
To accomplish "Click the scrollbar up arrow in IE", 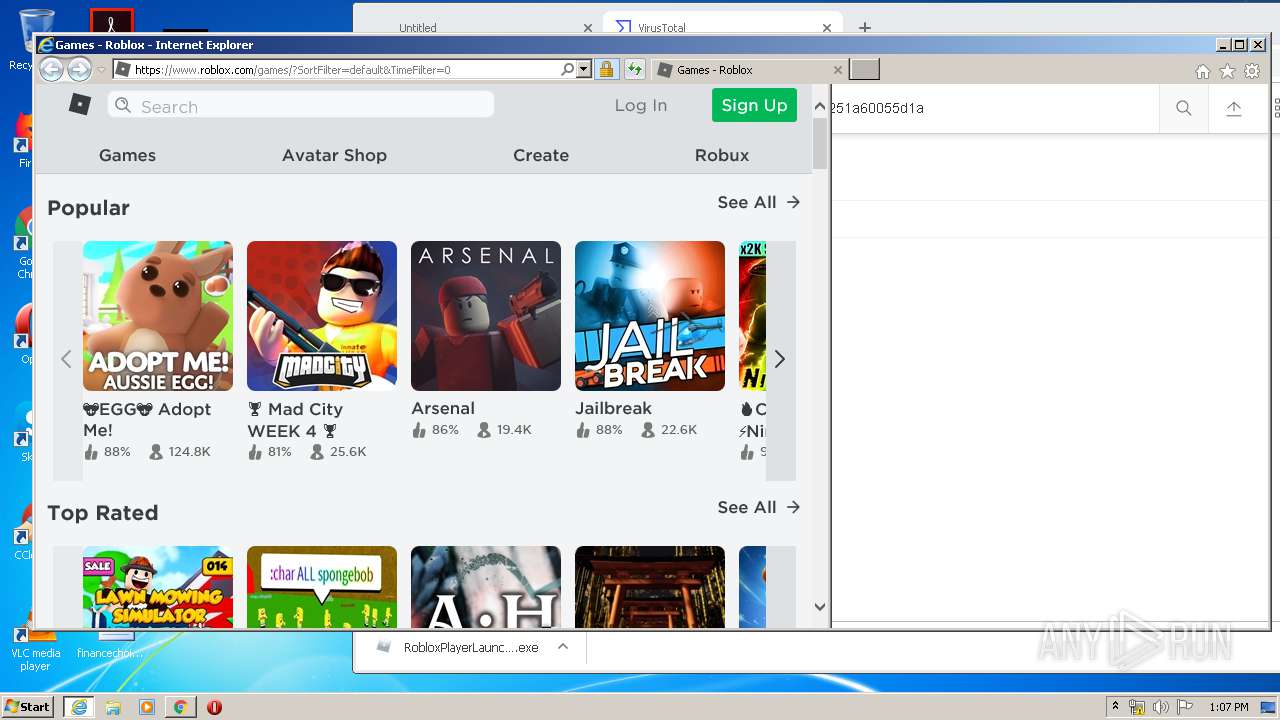I will pos(820,105).
